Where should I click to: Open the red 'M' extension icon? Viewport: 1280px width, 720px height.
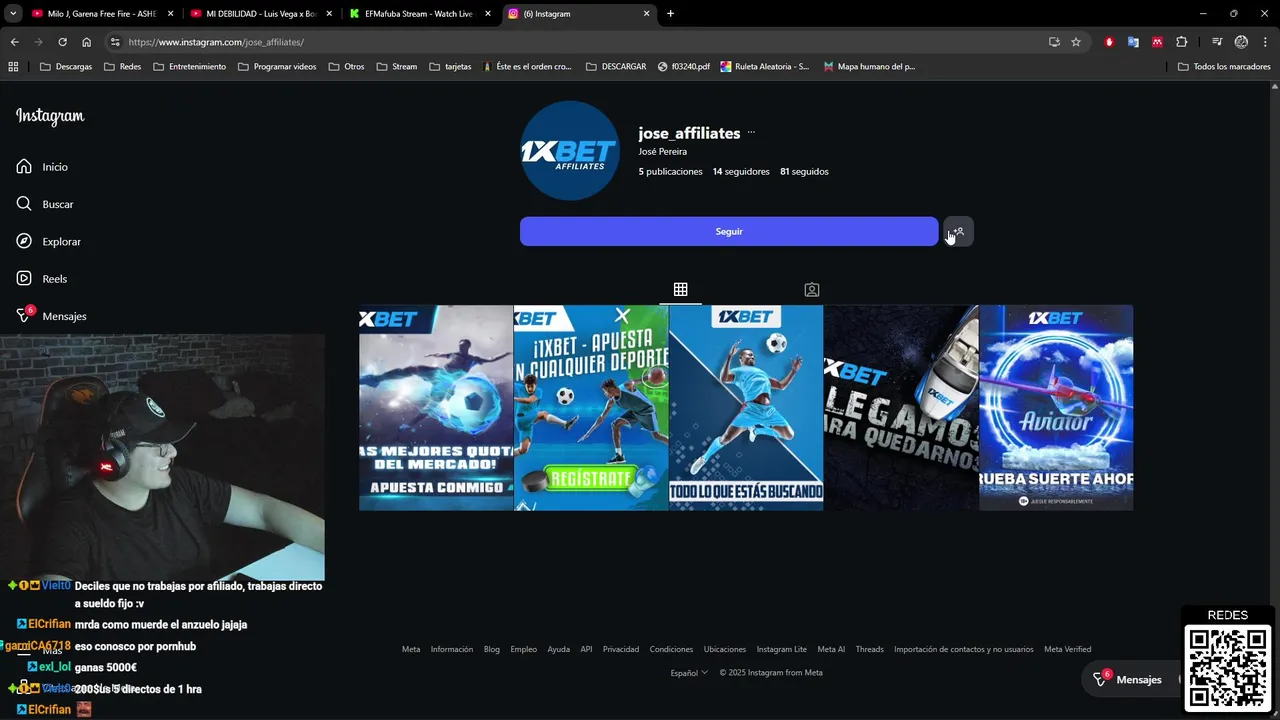(x=1157, y=42)
